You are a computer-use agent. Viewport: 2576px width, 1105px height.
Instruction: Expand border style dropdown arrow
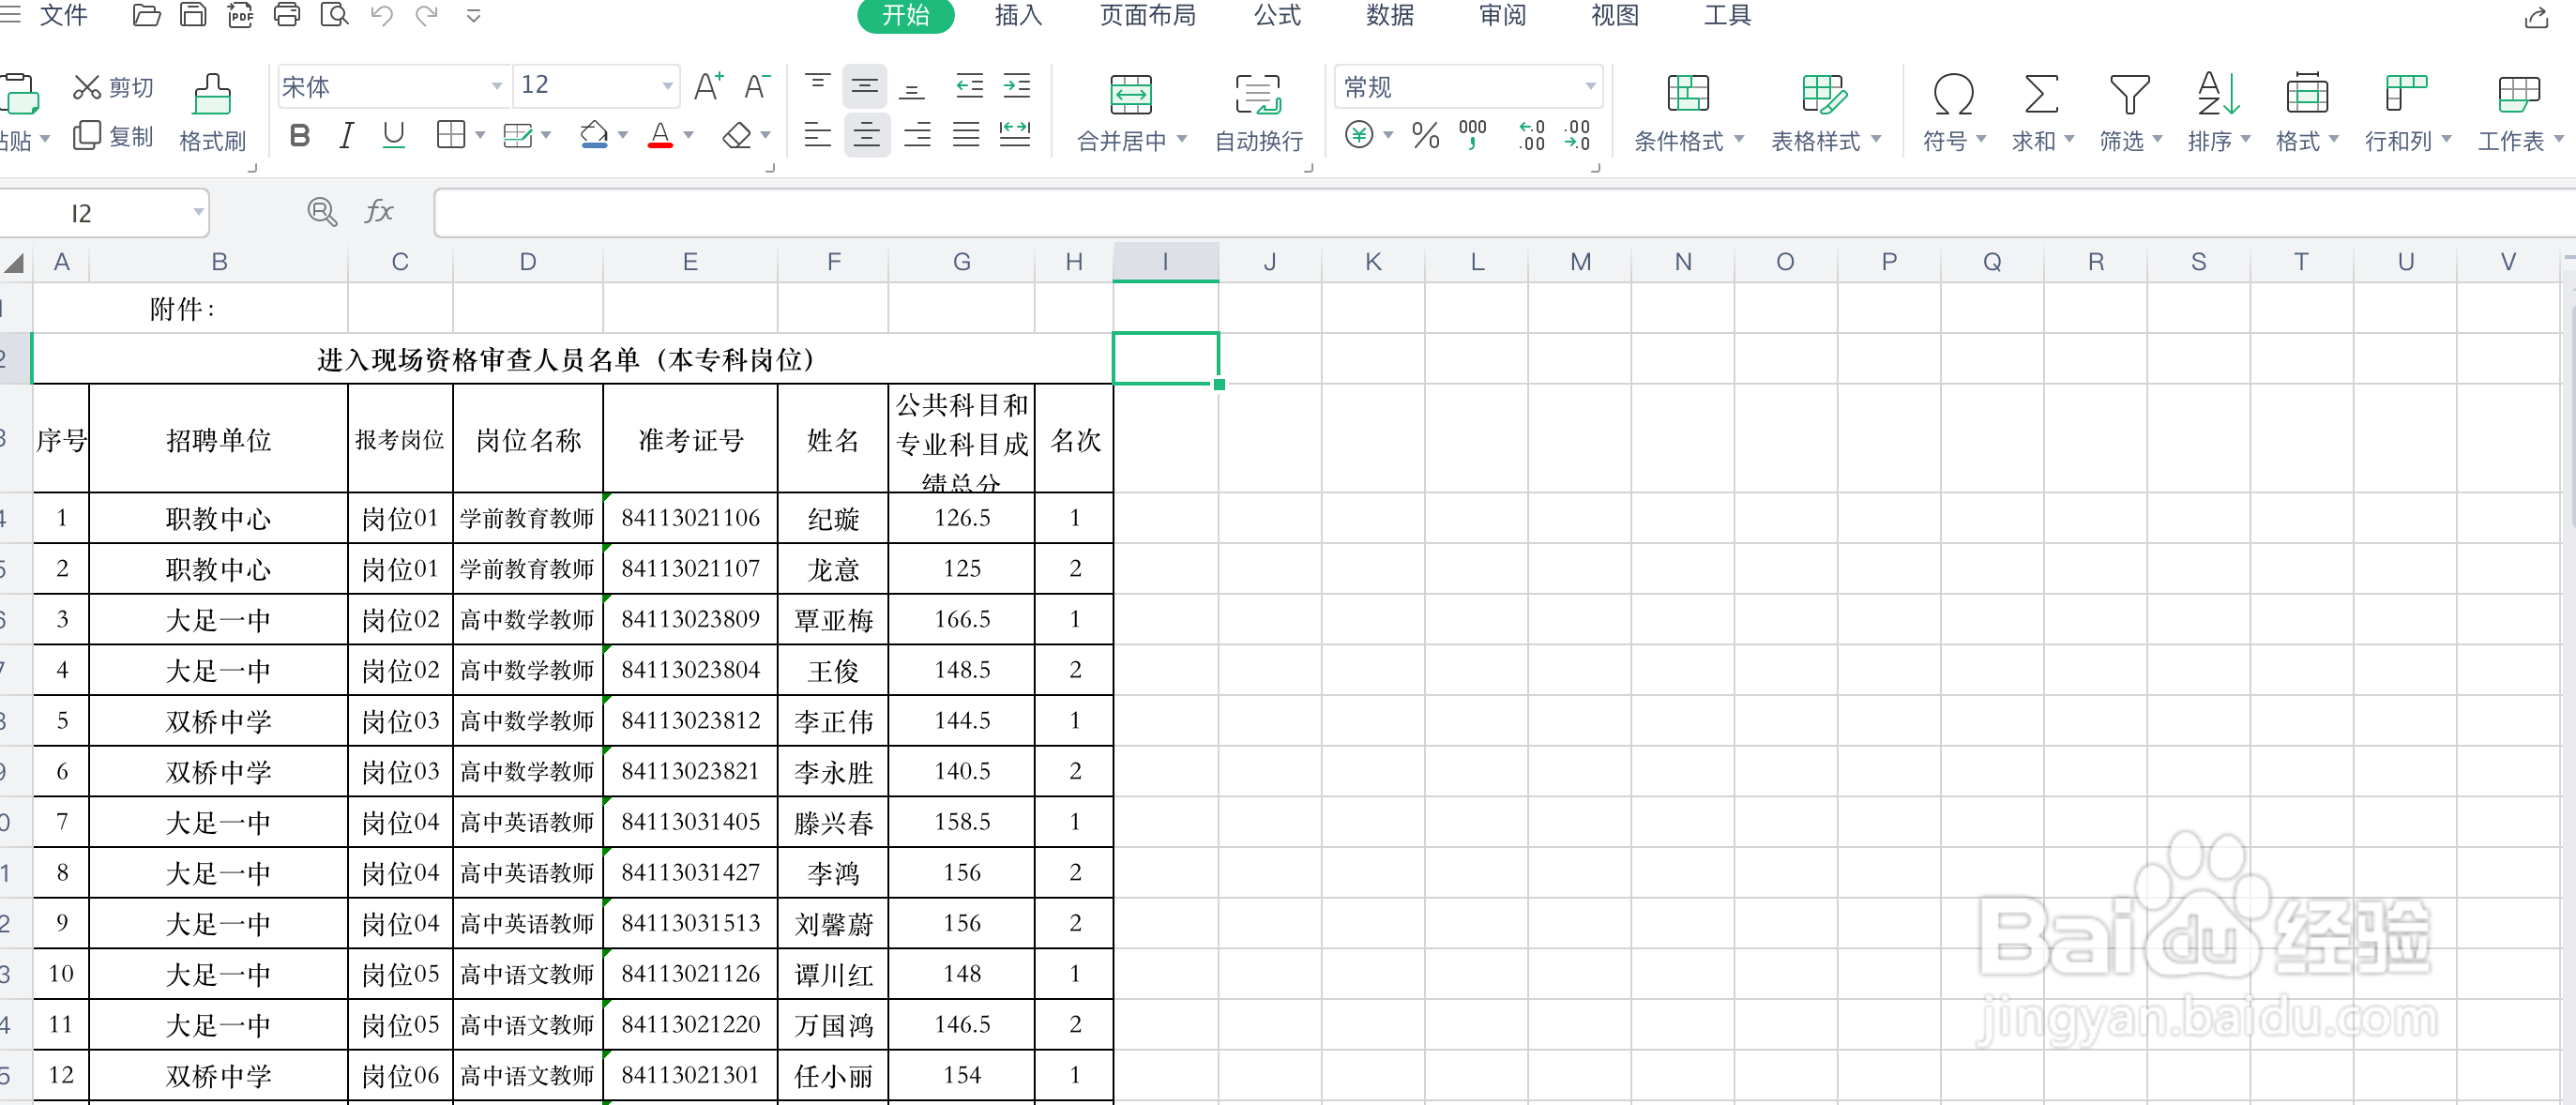480,135
